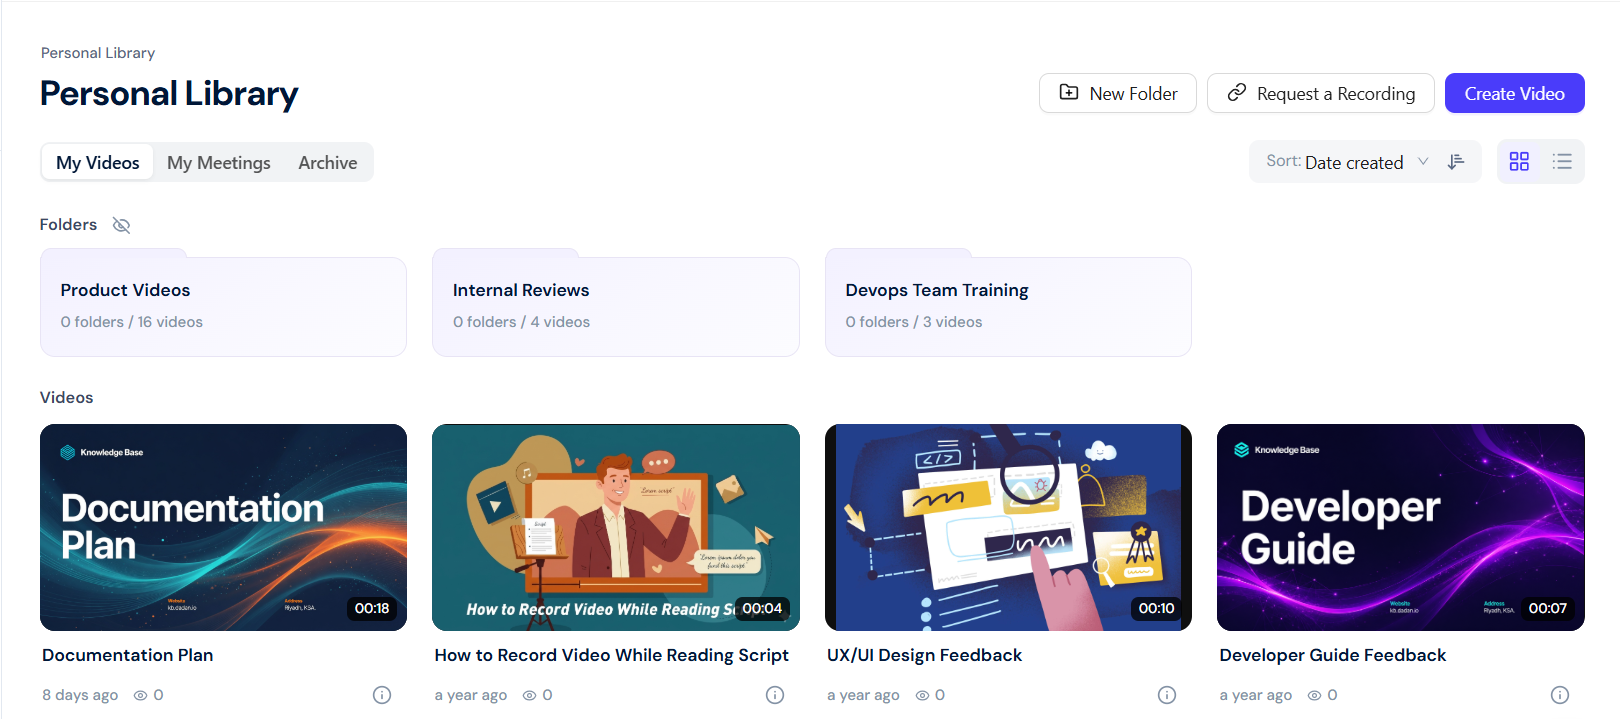Click Request a Recording button
Screen dimensions: 1620x719
point(1321,93)
